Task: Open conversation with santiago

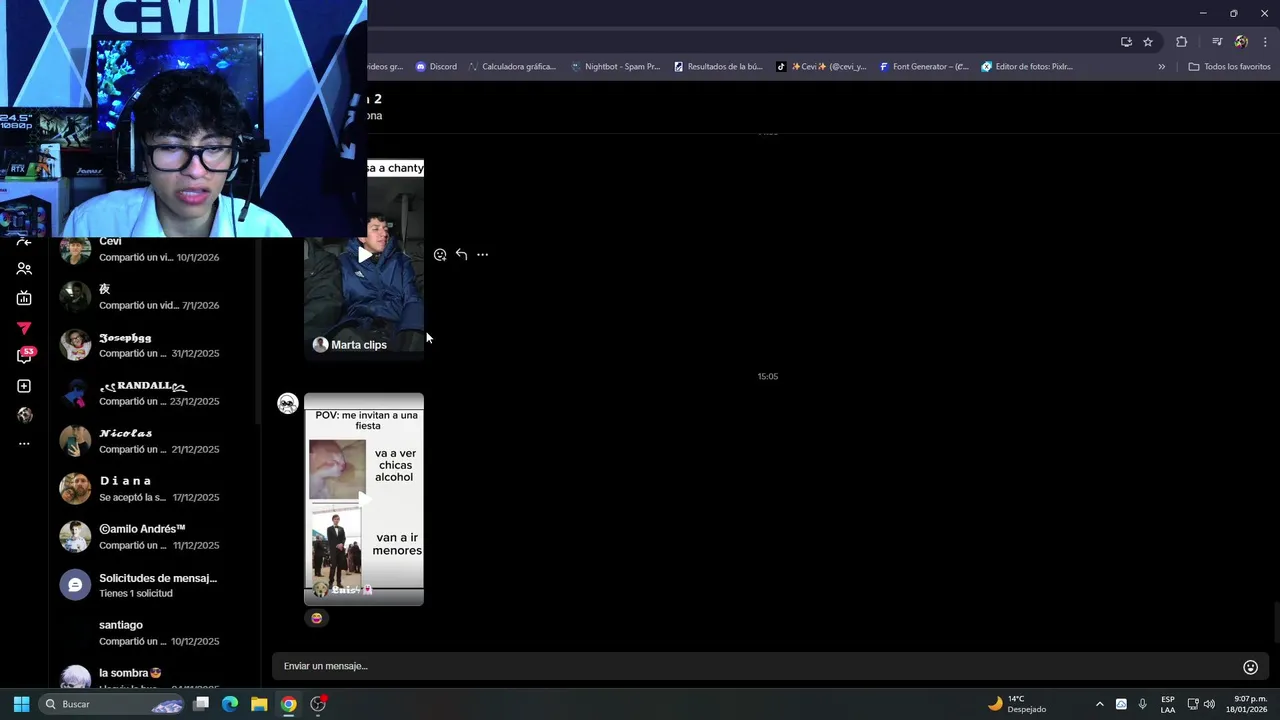Action: tap(154, 633)
